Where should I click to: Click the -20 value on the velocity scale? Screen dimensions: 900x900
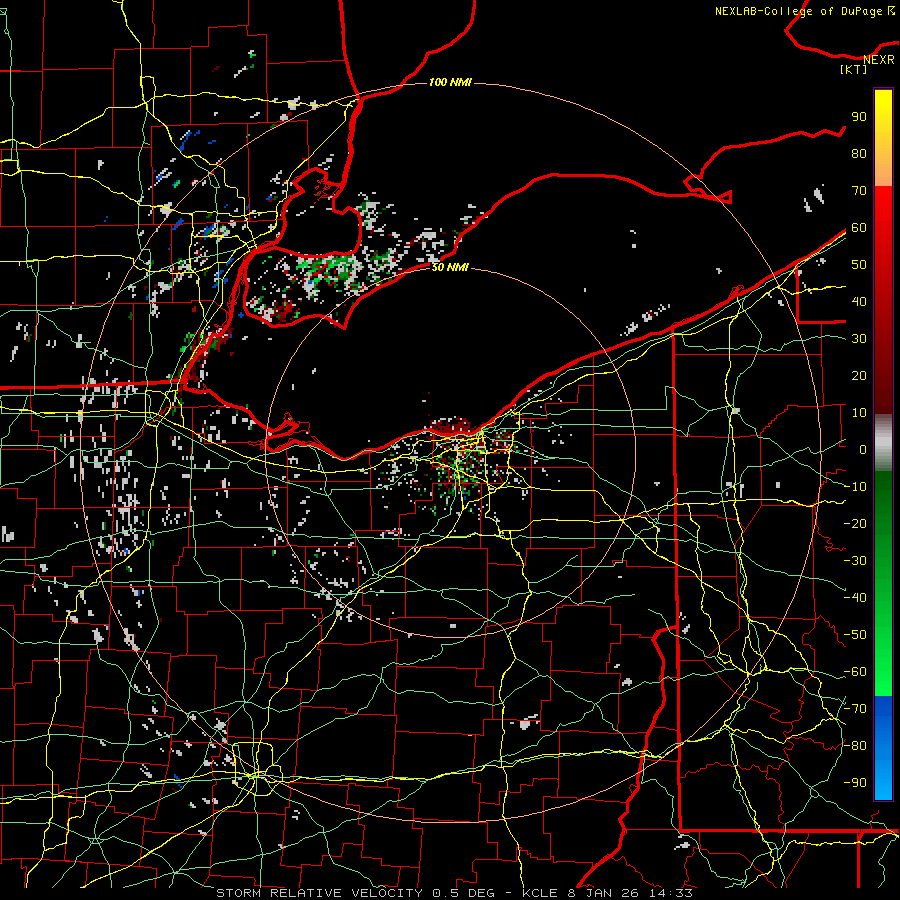pos(855,524)
